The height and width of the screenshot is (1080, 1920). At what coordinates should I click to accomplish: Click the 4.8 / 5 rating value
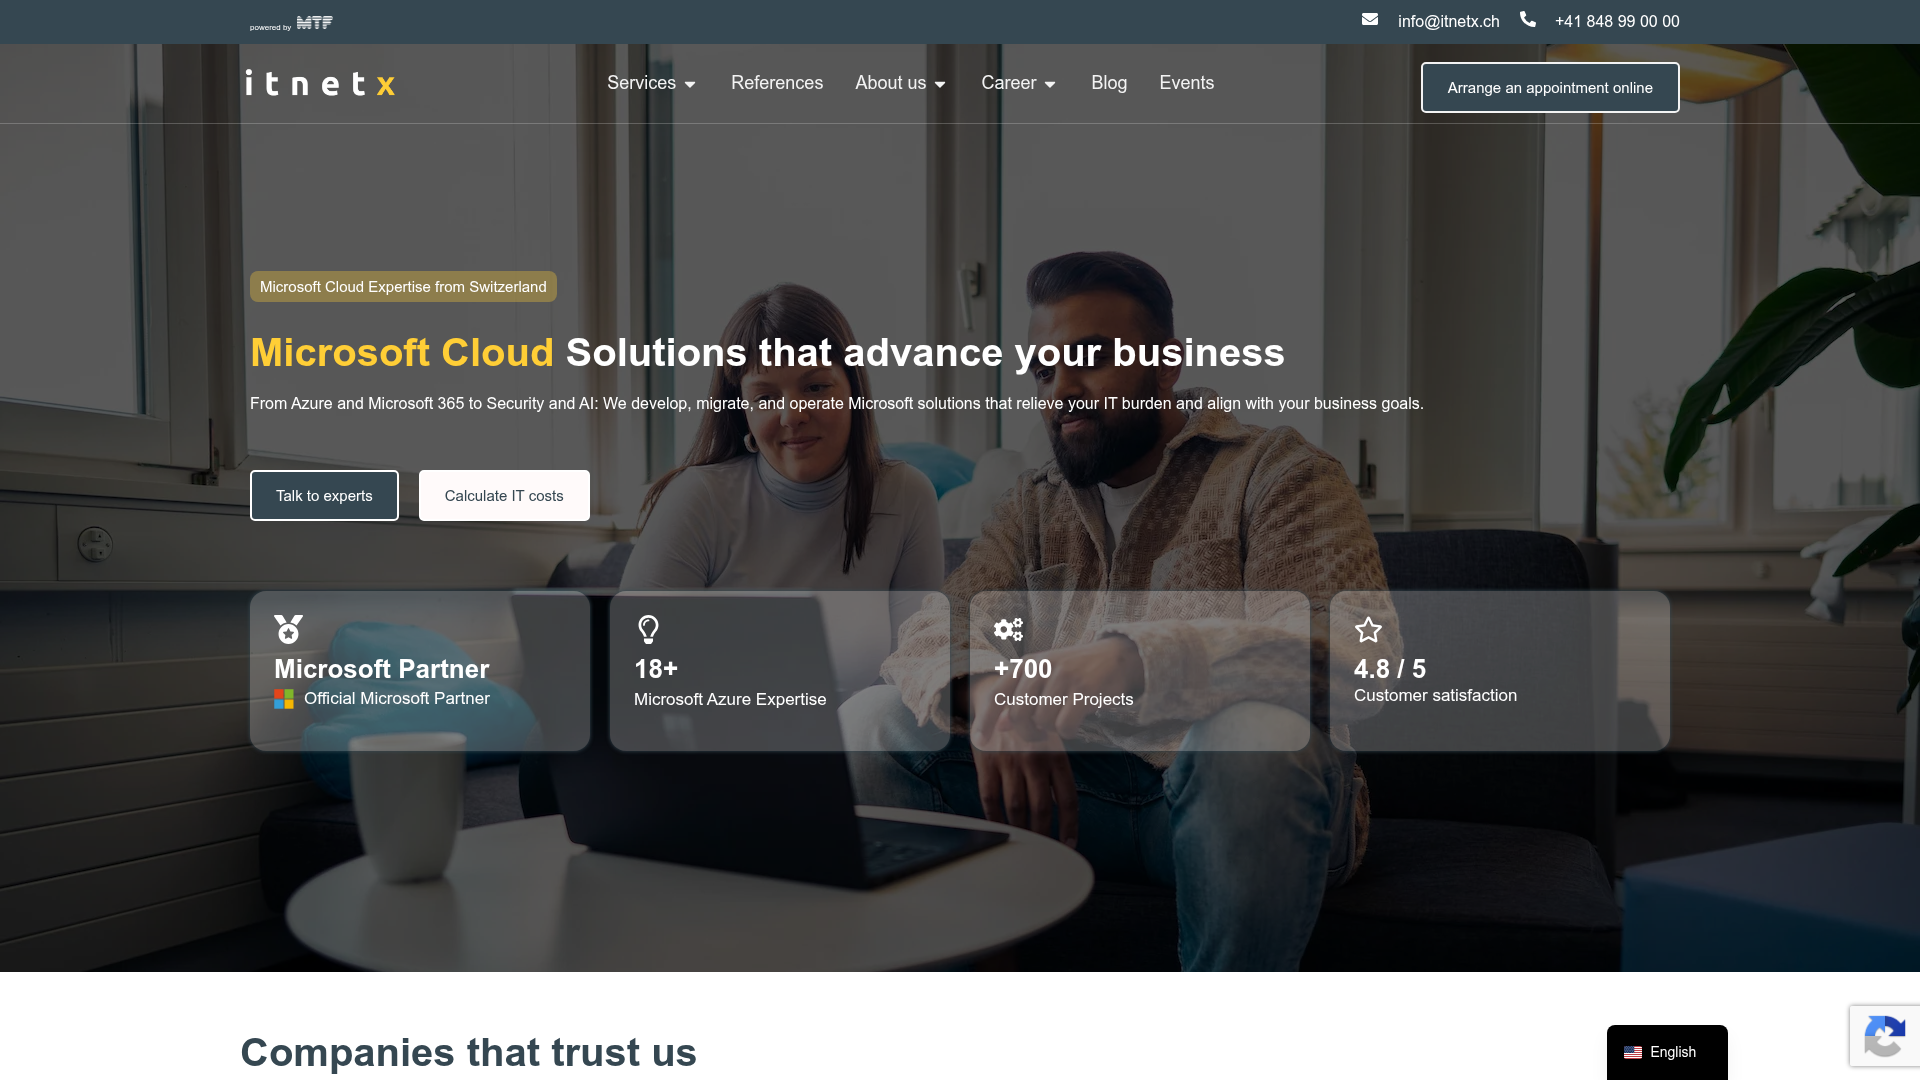point(1390,669)
